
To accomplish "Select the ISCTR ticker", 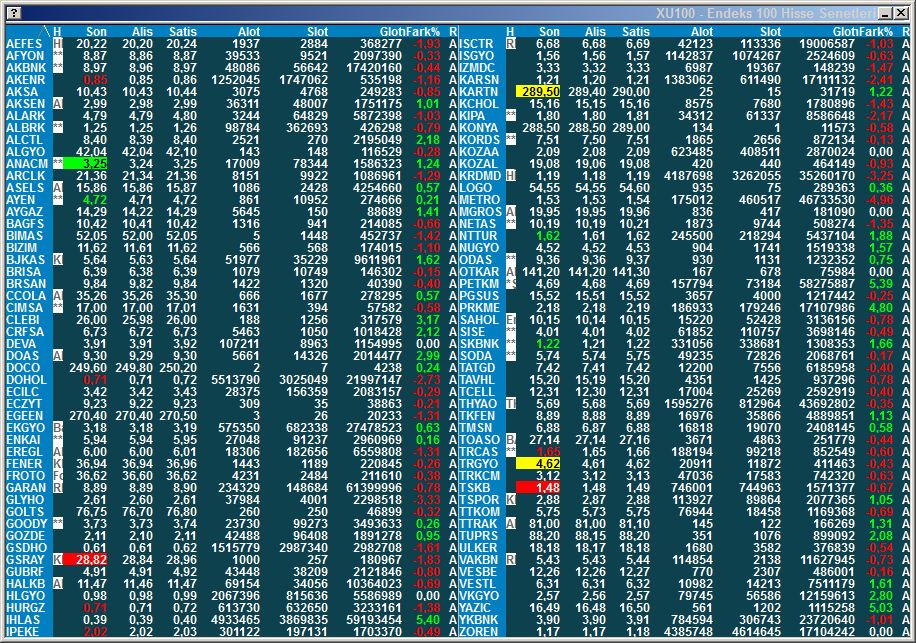I will click(x=476, y=44).
